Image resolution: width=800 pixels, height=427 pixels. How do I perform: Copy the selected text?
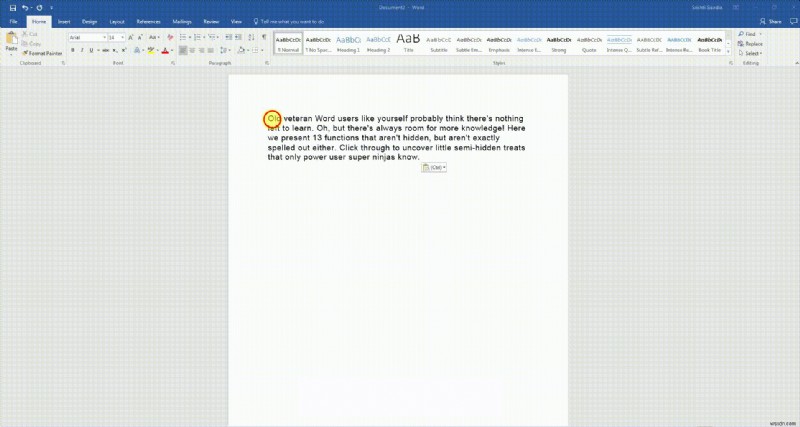pyautogui.click(x=31, y=44)
